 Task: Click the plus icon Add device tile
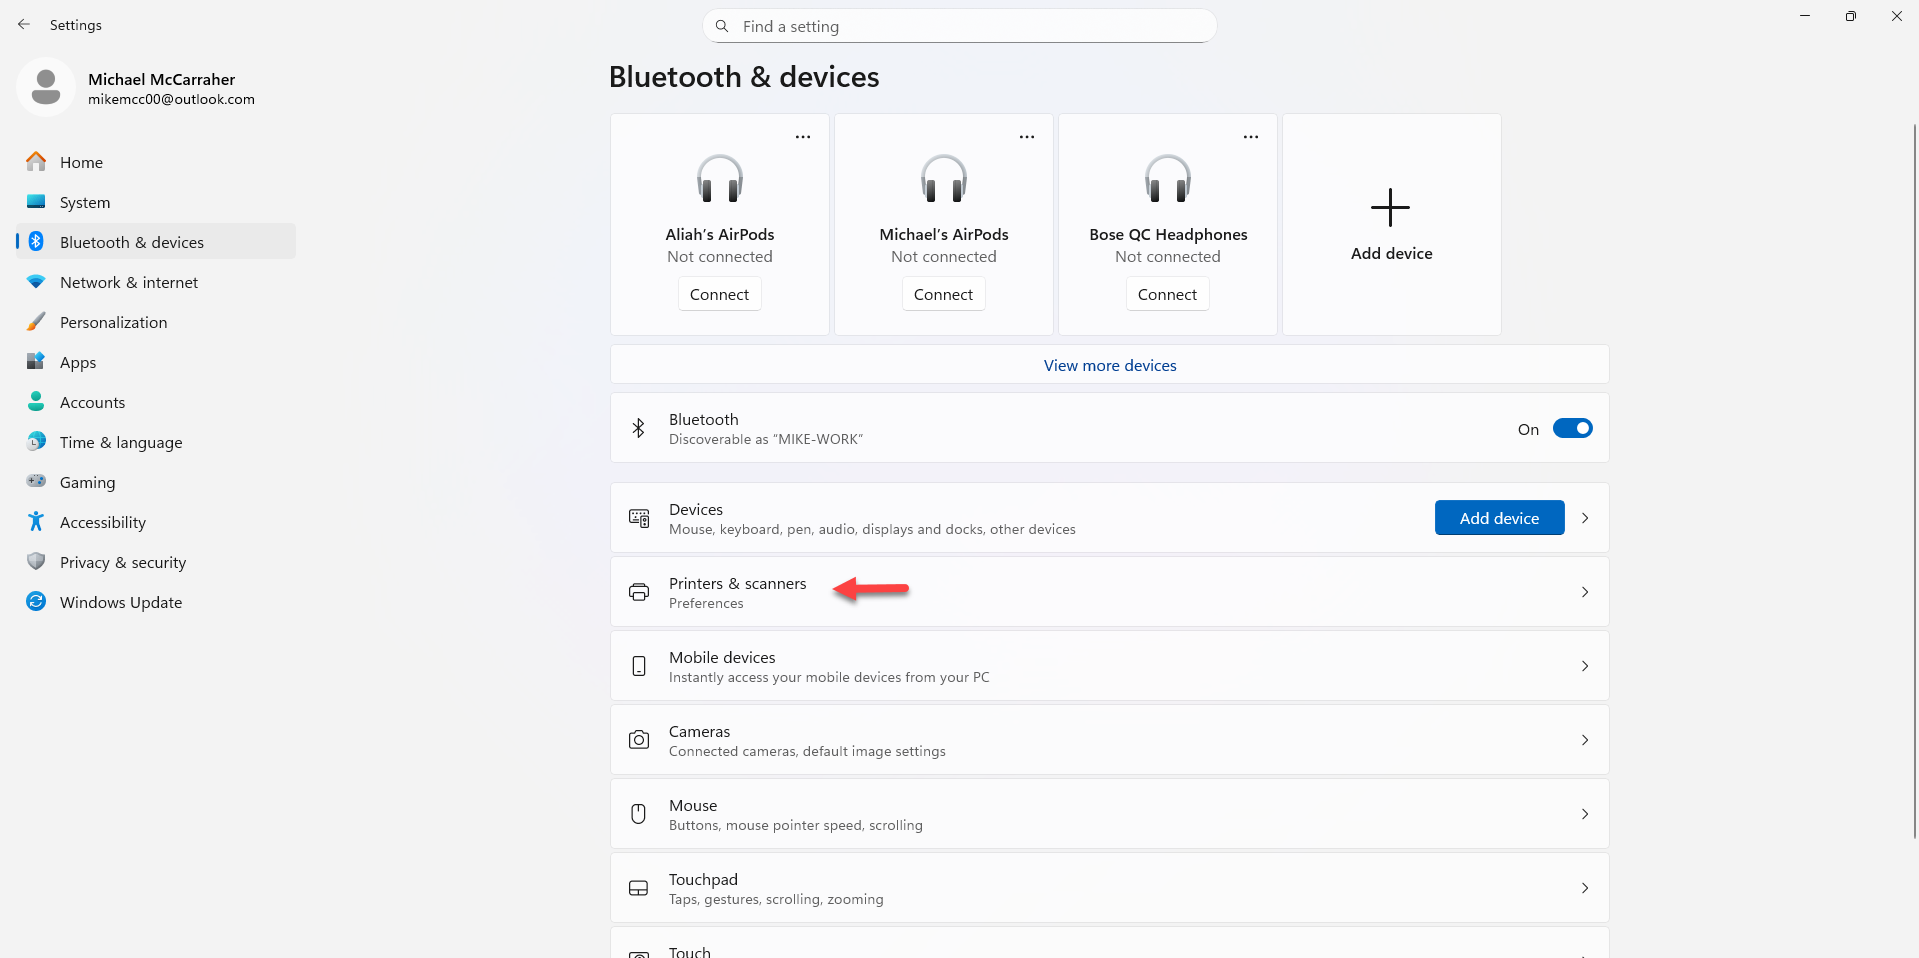click(1390, 208)
